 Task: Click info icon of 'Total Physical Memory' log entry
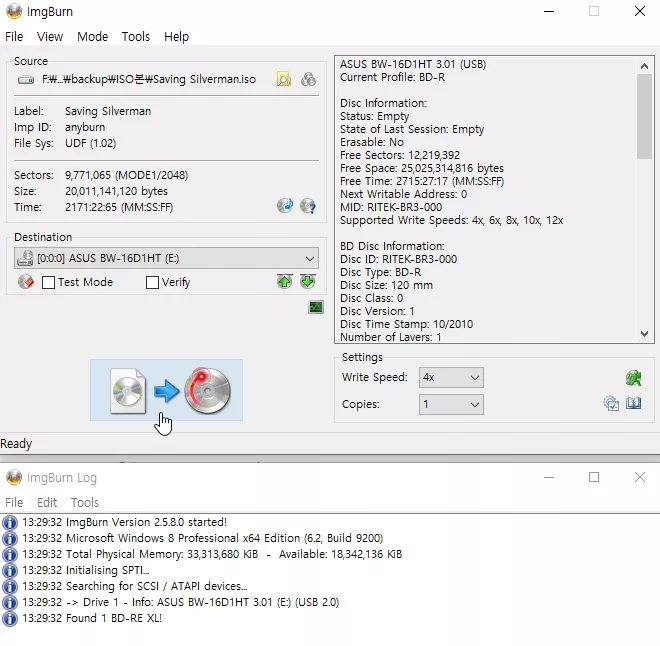click(x=10, y=554)
